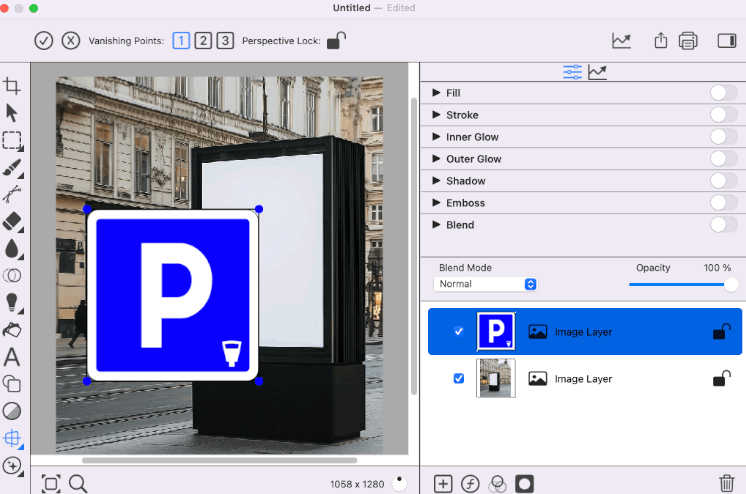746x494 pixels.
Task: Switch to the curves graph tab
Action: point(597,72)
